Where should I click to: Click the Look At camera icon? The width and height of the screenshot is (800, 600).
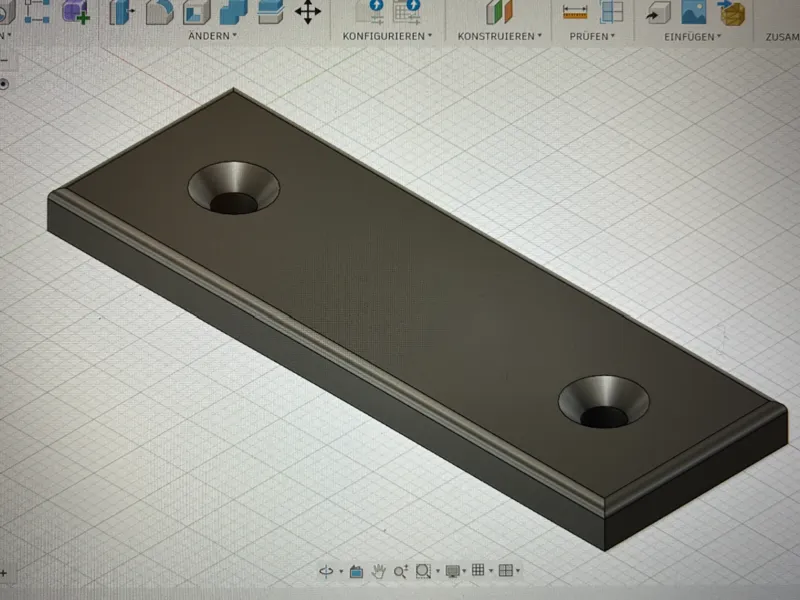(356, 571)
